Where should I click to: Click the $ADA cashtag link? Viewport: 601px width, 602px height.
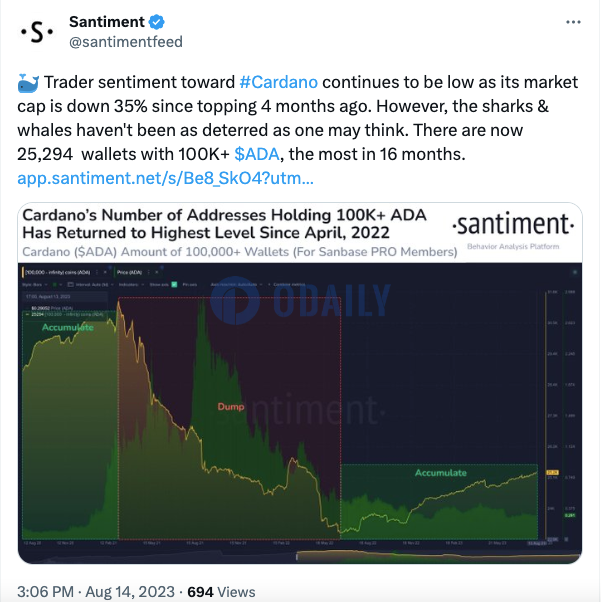pyautogui.click(x=257, y=154)
